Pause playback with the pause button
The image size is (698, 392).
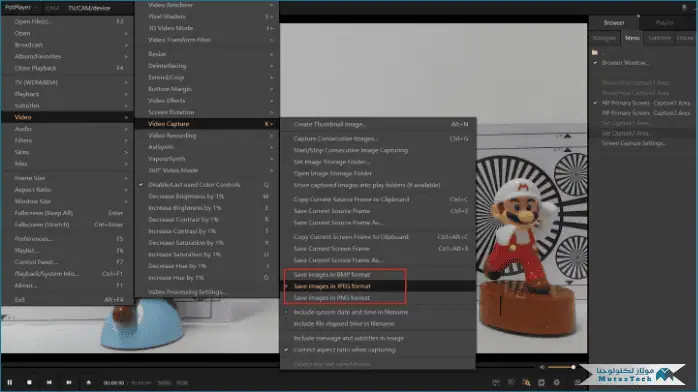[x=10, y=382]
